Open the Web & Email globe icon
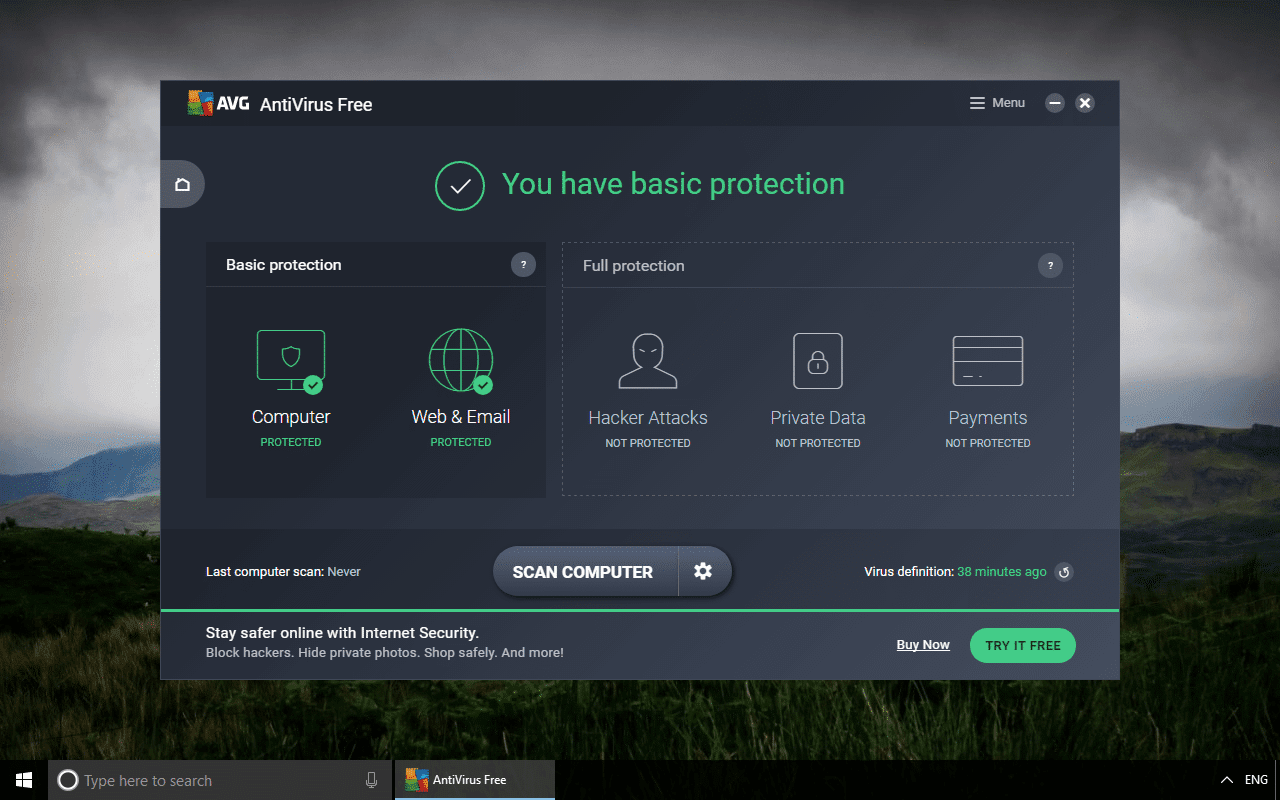 click(461, 361)
